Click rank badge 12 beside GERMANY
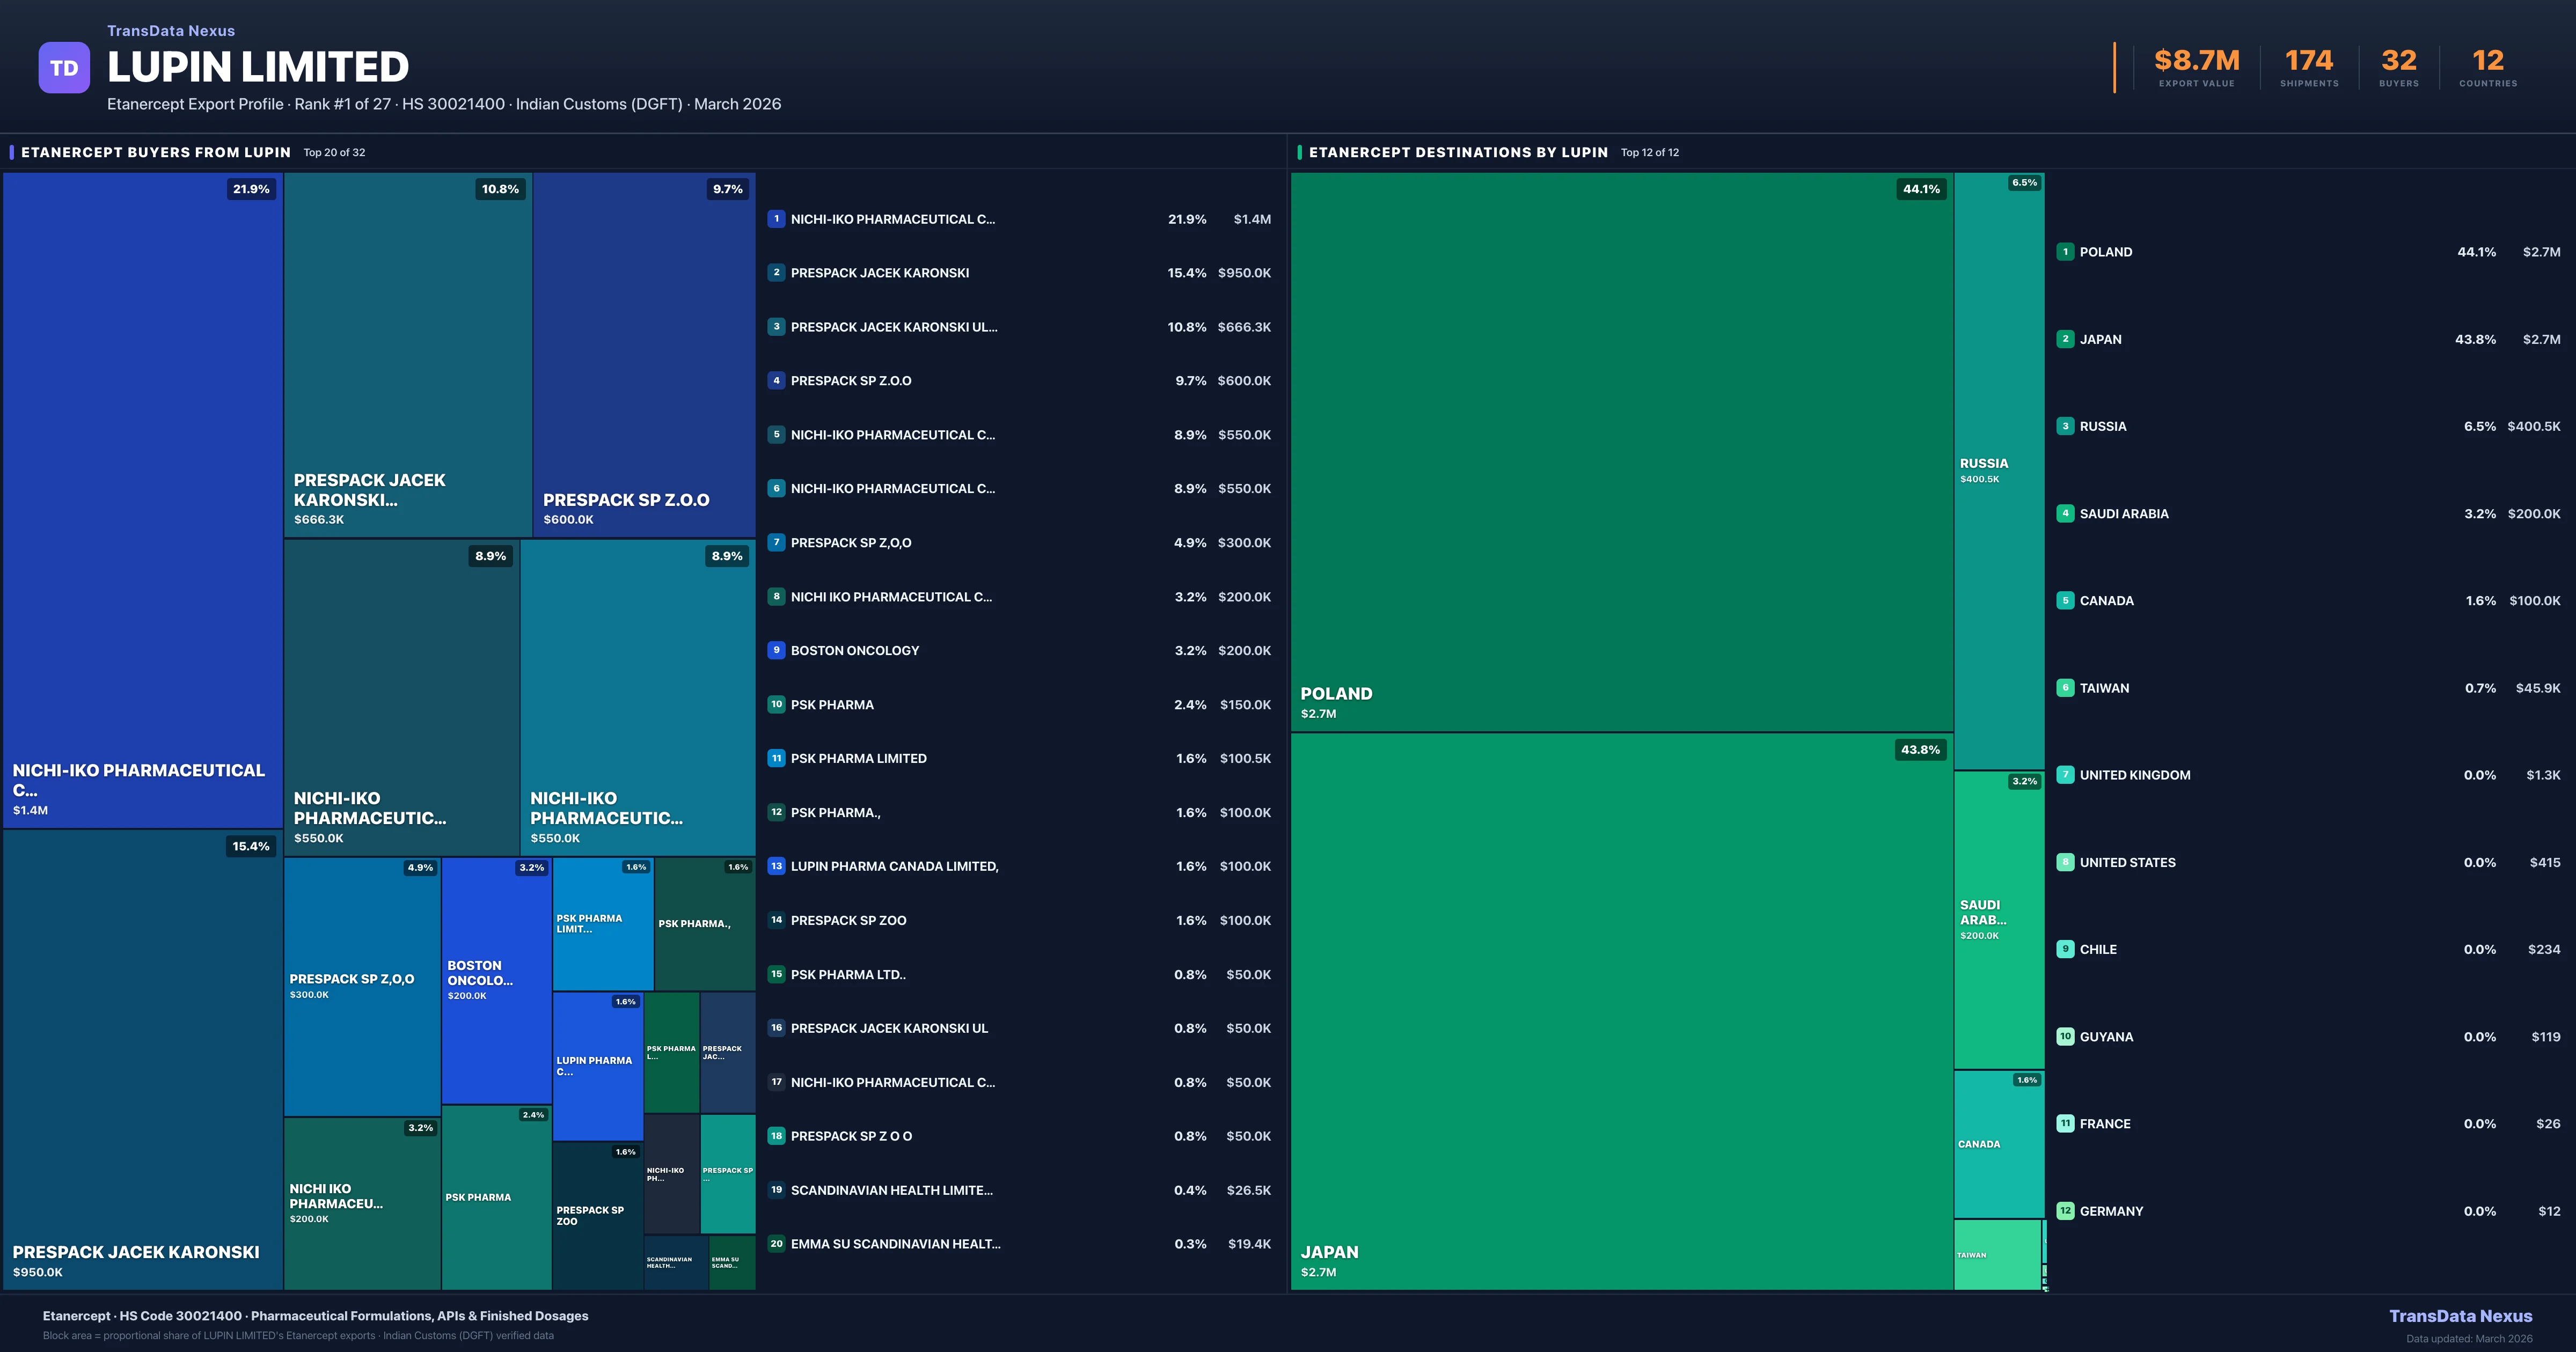 click(2065, 1211)
